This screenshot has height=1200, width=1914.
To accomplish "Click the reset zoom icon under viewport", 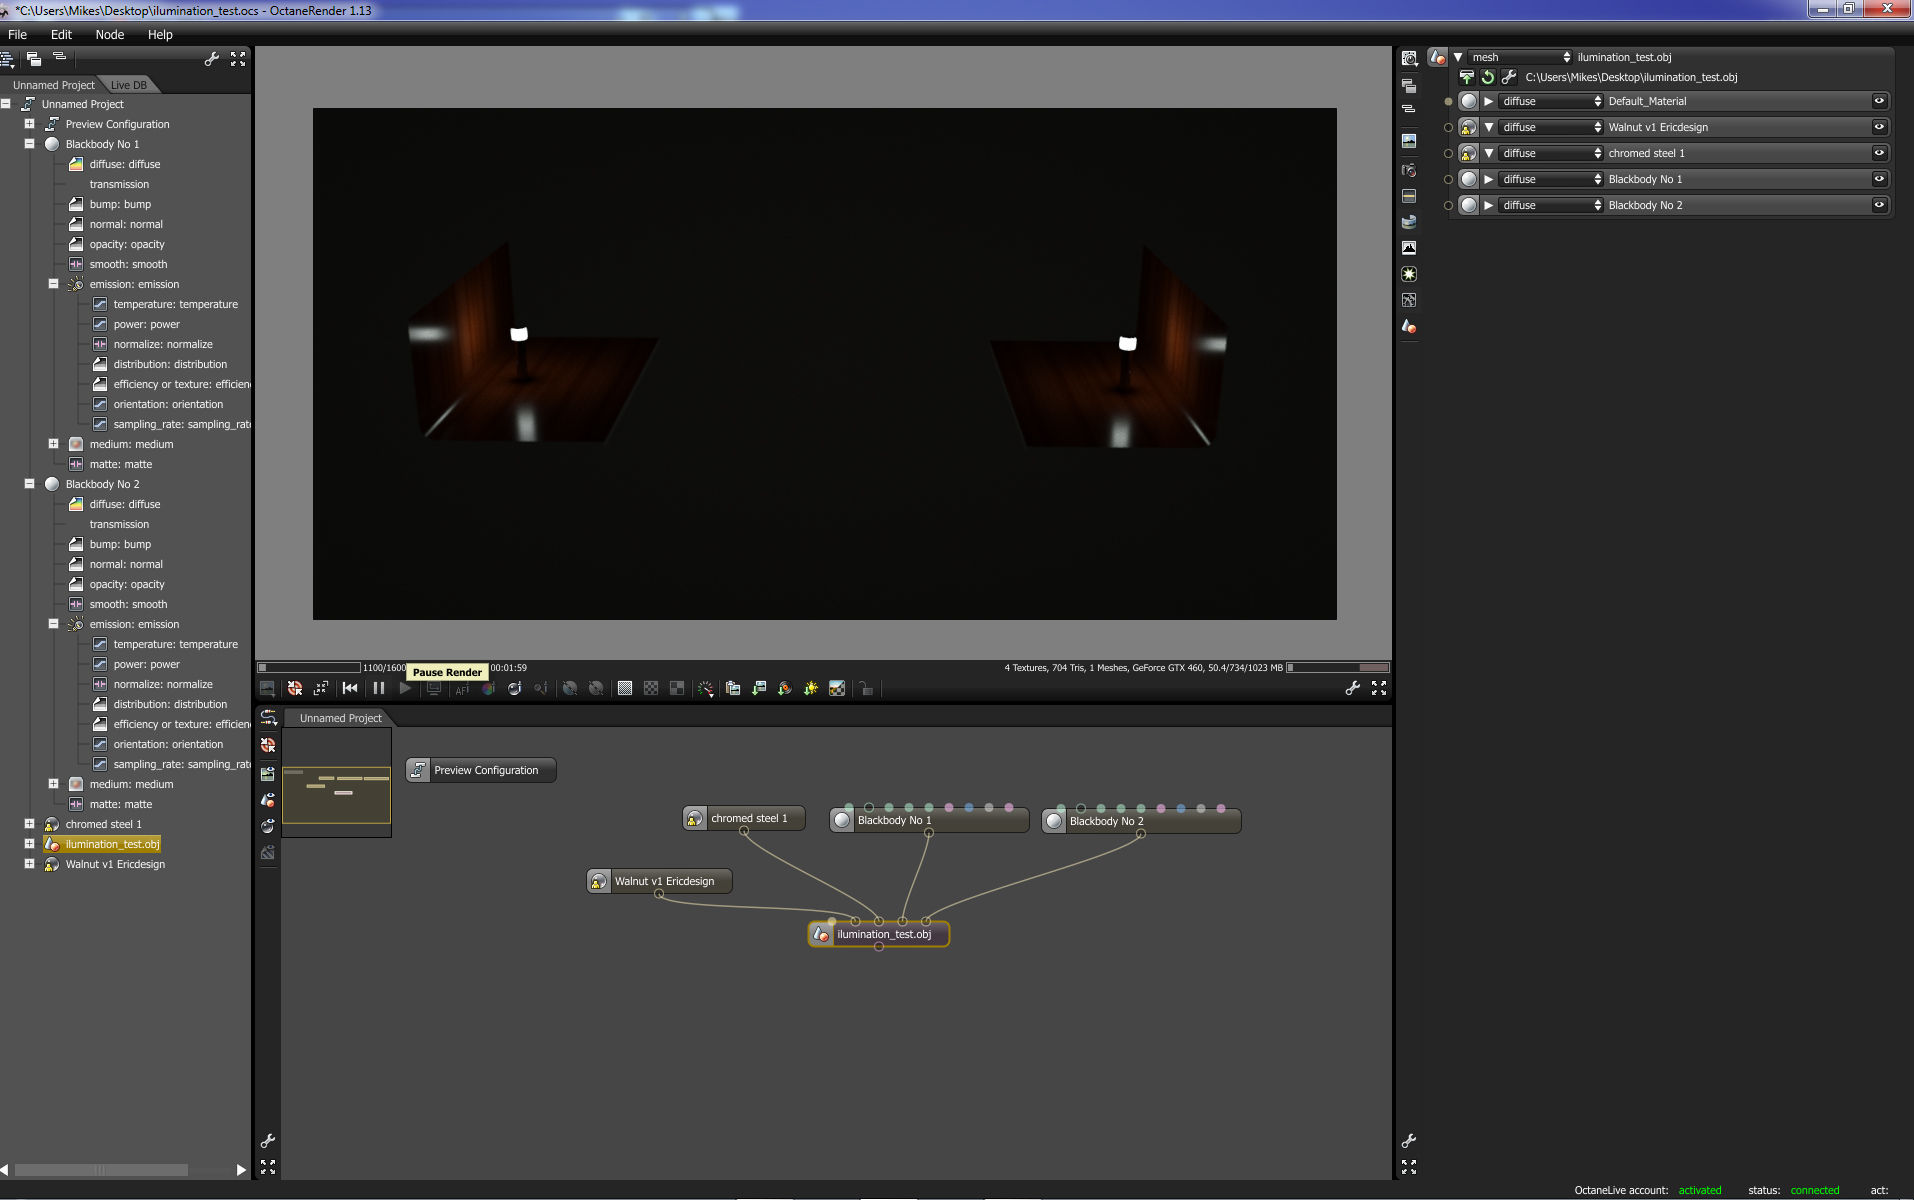I will tap(321, 688).
